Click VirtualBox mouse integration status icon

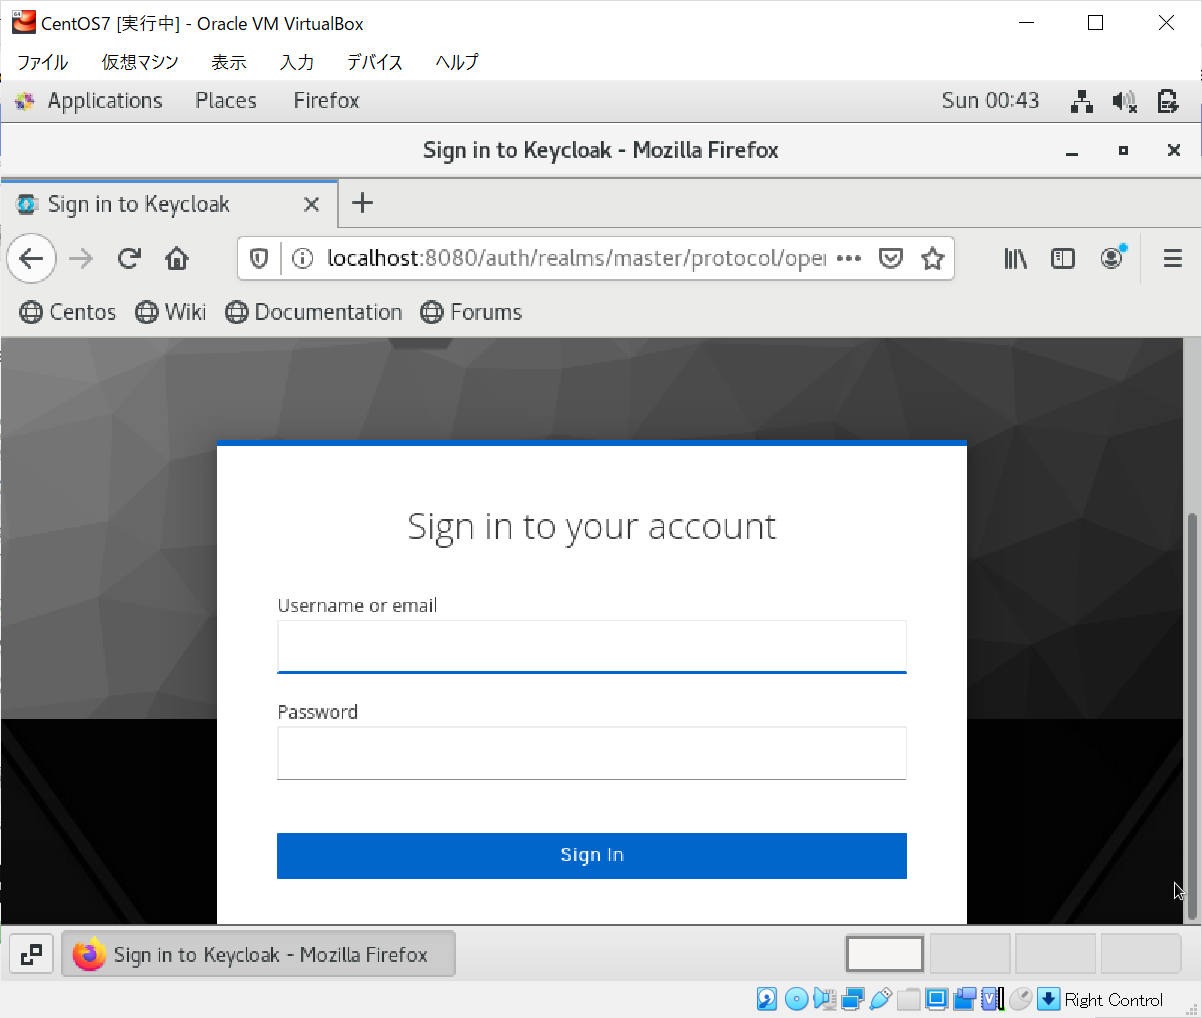pyautogui.click(x=1021, y=999)
